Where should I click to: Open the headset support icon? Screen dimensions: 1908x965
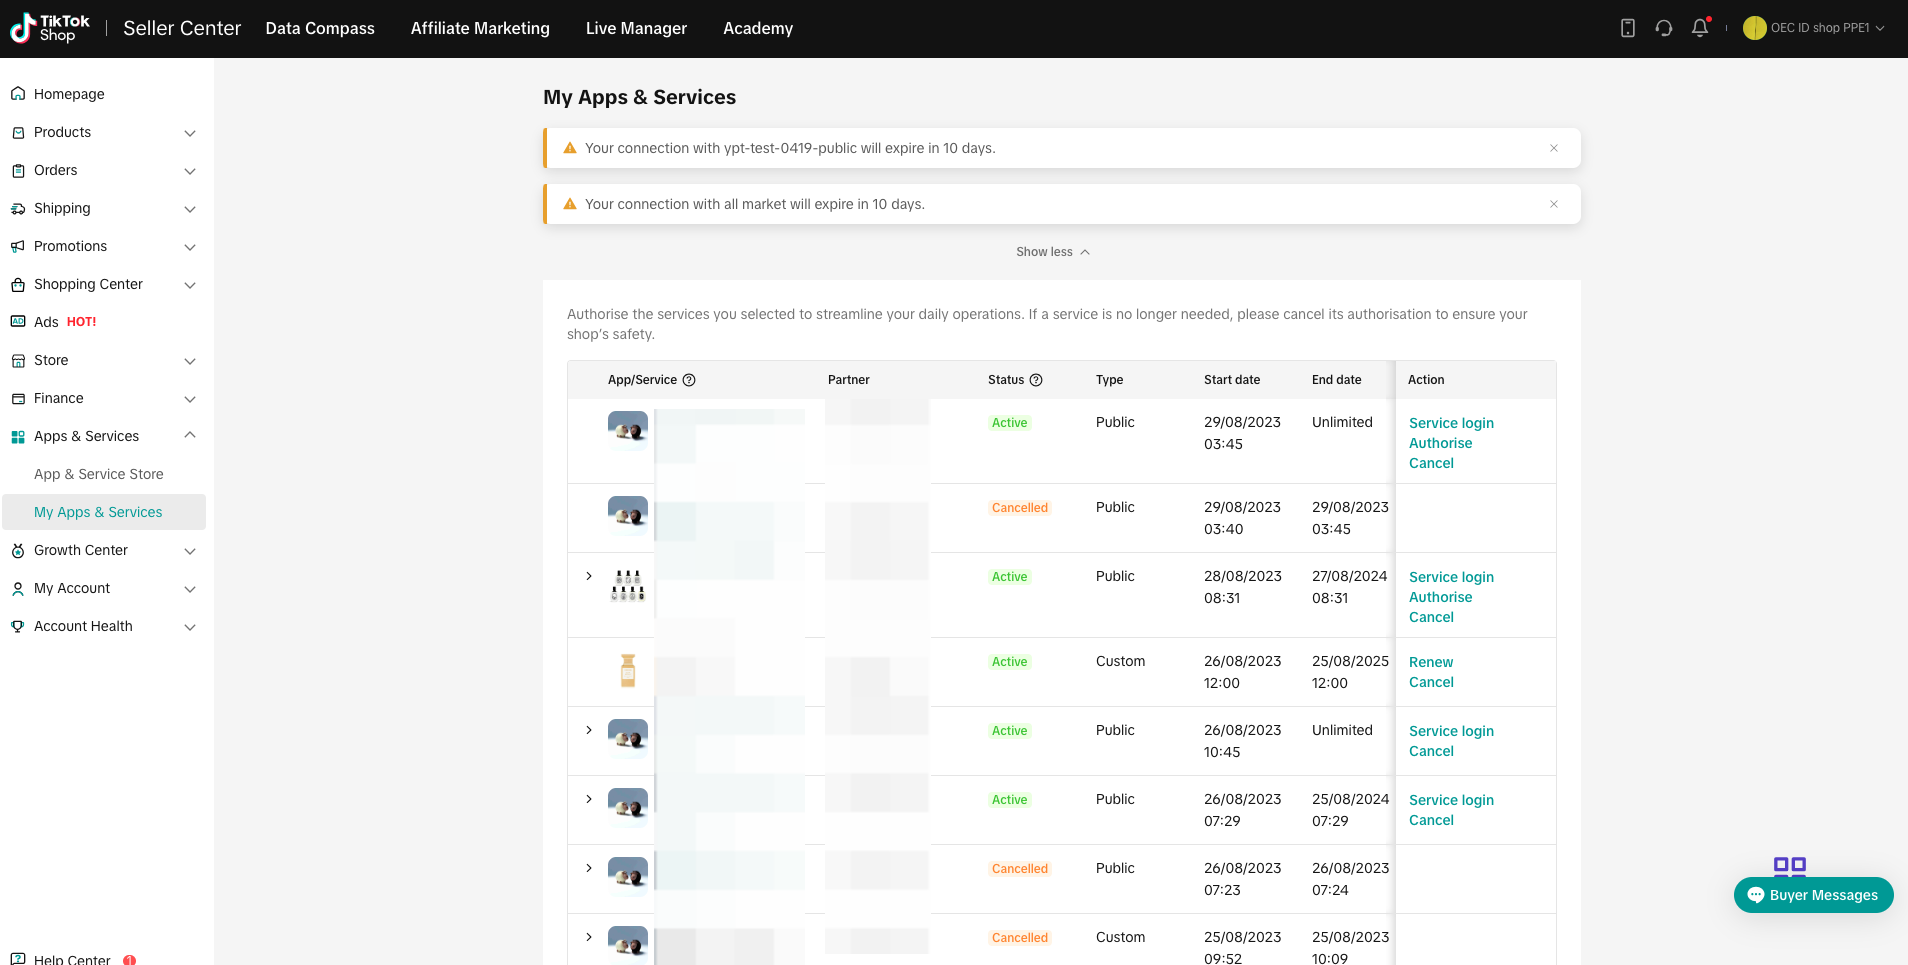coord(1663,28)
